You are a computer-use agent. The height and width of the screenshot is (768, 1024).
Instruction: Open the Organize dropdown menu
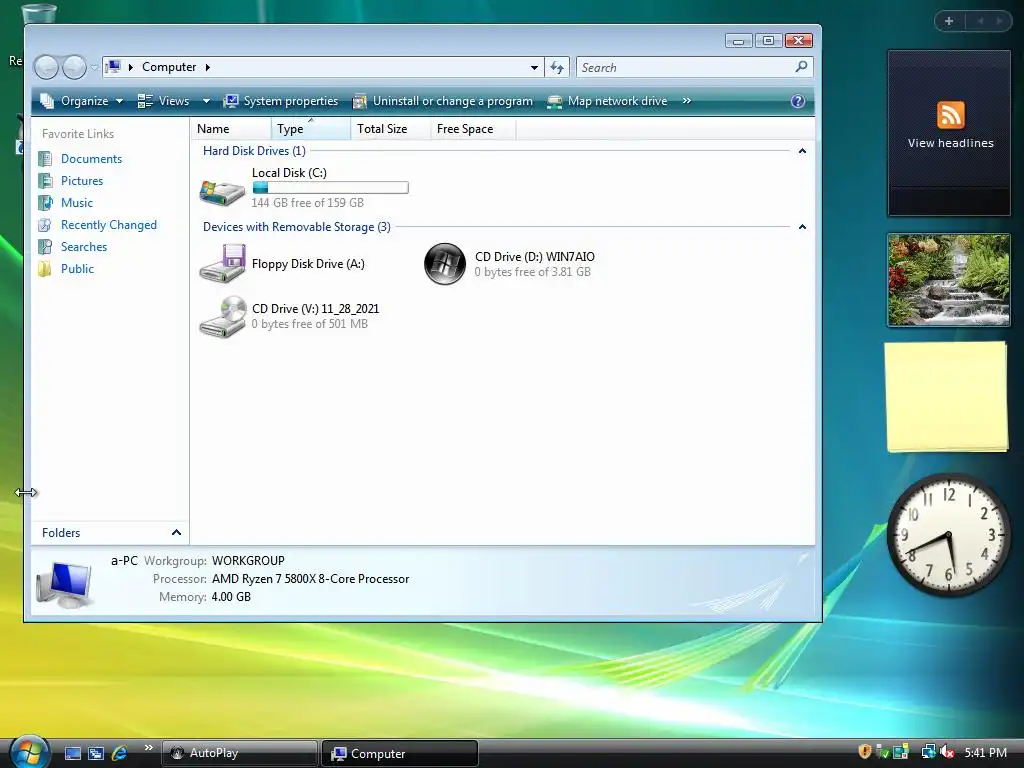[81, 101]
